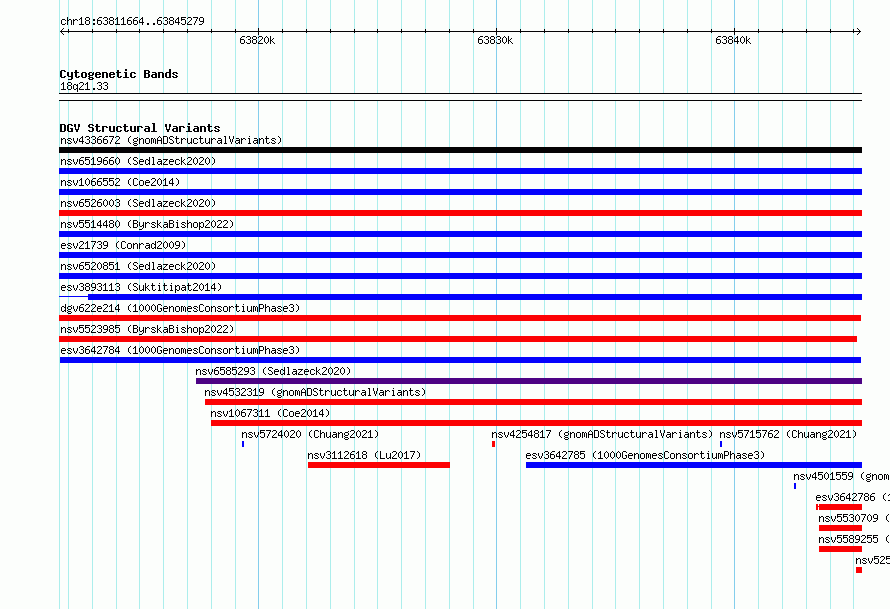Select the blue esv21739 variant bar
Viewport: 890px width, 609px height.
click(460, 255)
